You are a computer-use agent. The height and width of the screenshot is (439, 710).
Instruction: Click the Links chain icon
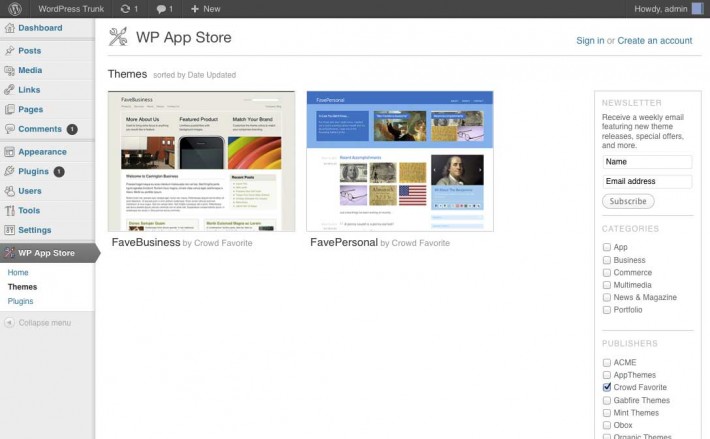click(x=10, y=90)
